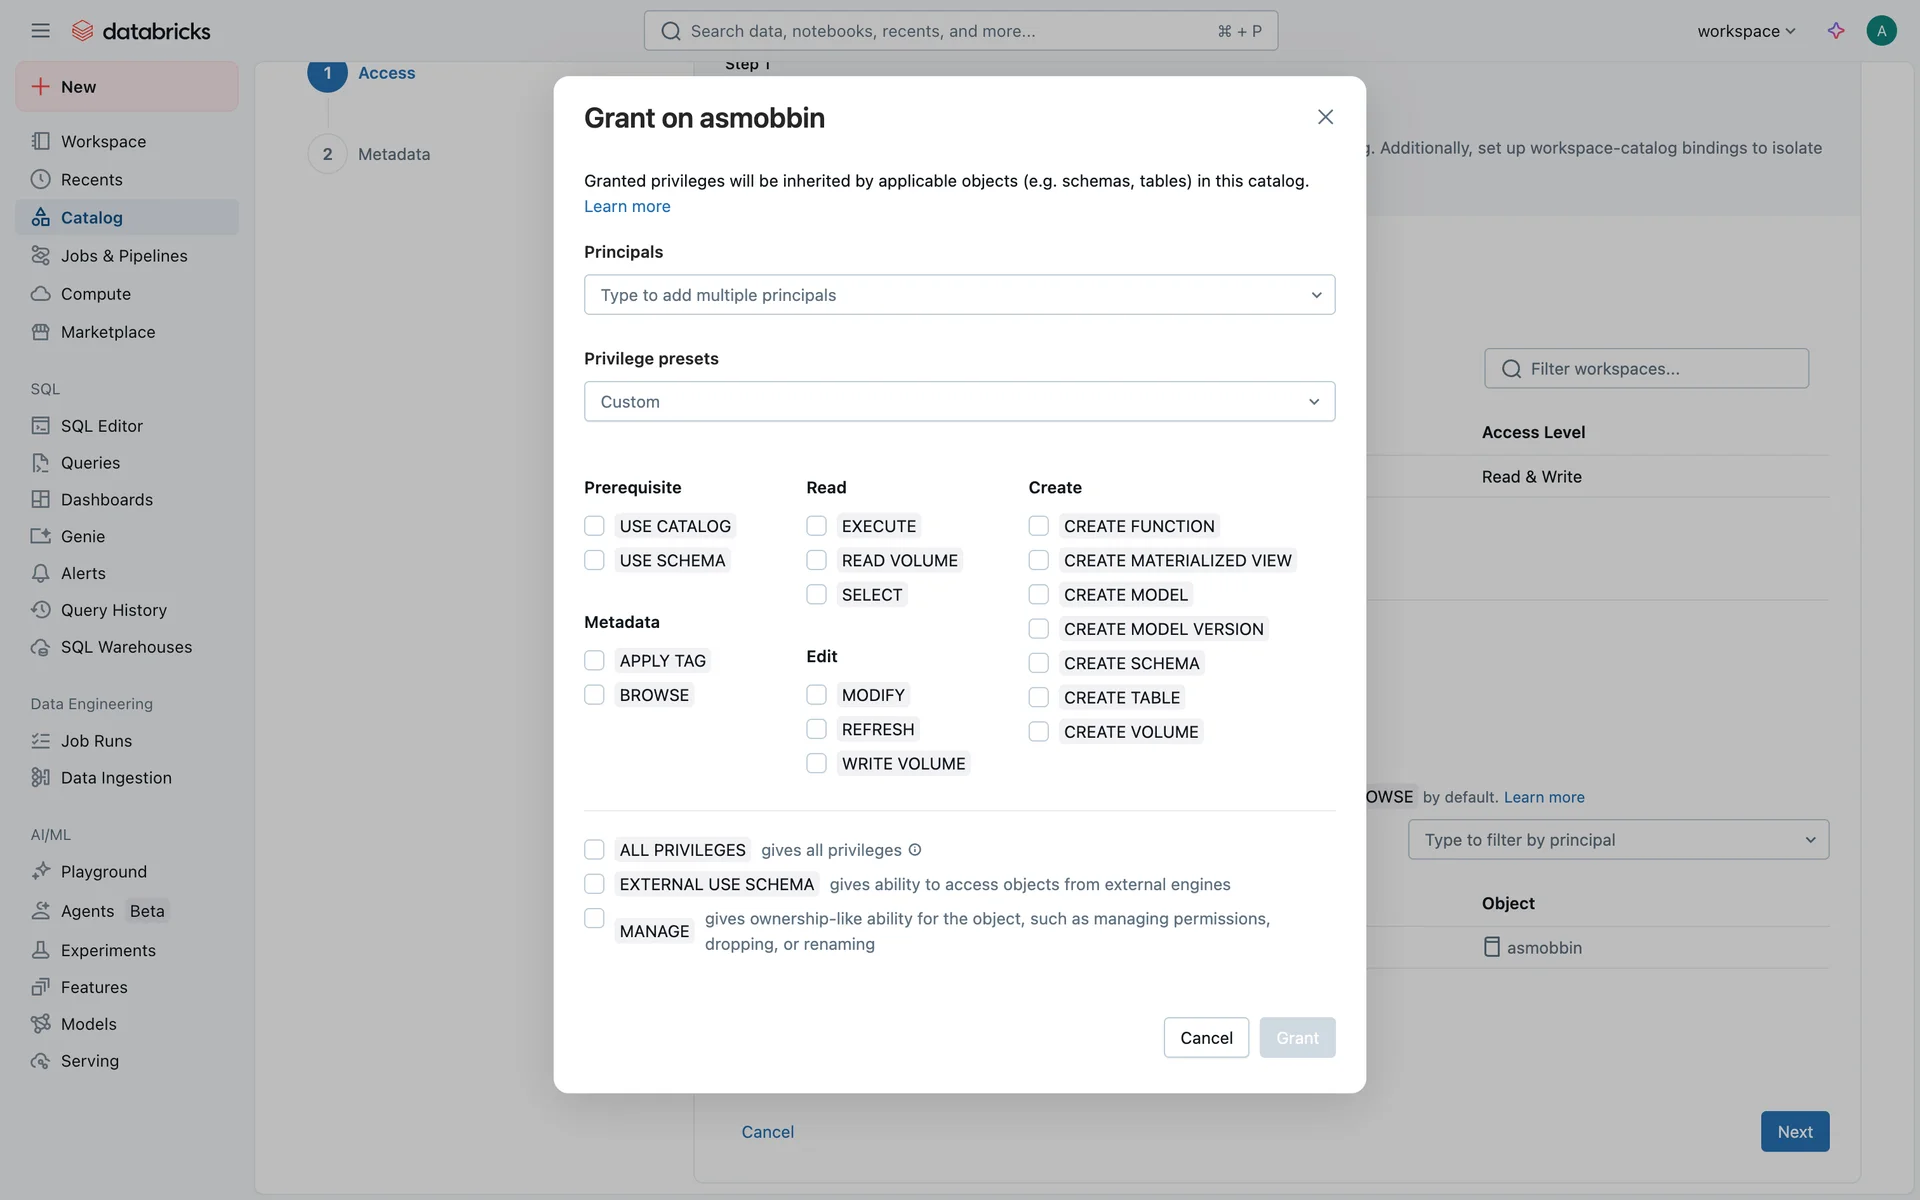Open the workspace switcher dropdown
Image resolution: width=1920 pixels, height=1200 pixels.
(x=1746, y=31)
